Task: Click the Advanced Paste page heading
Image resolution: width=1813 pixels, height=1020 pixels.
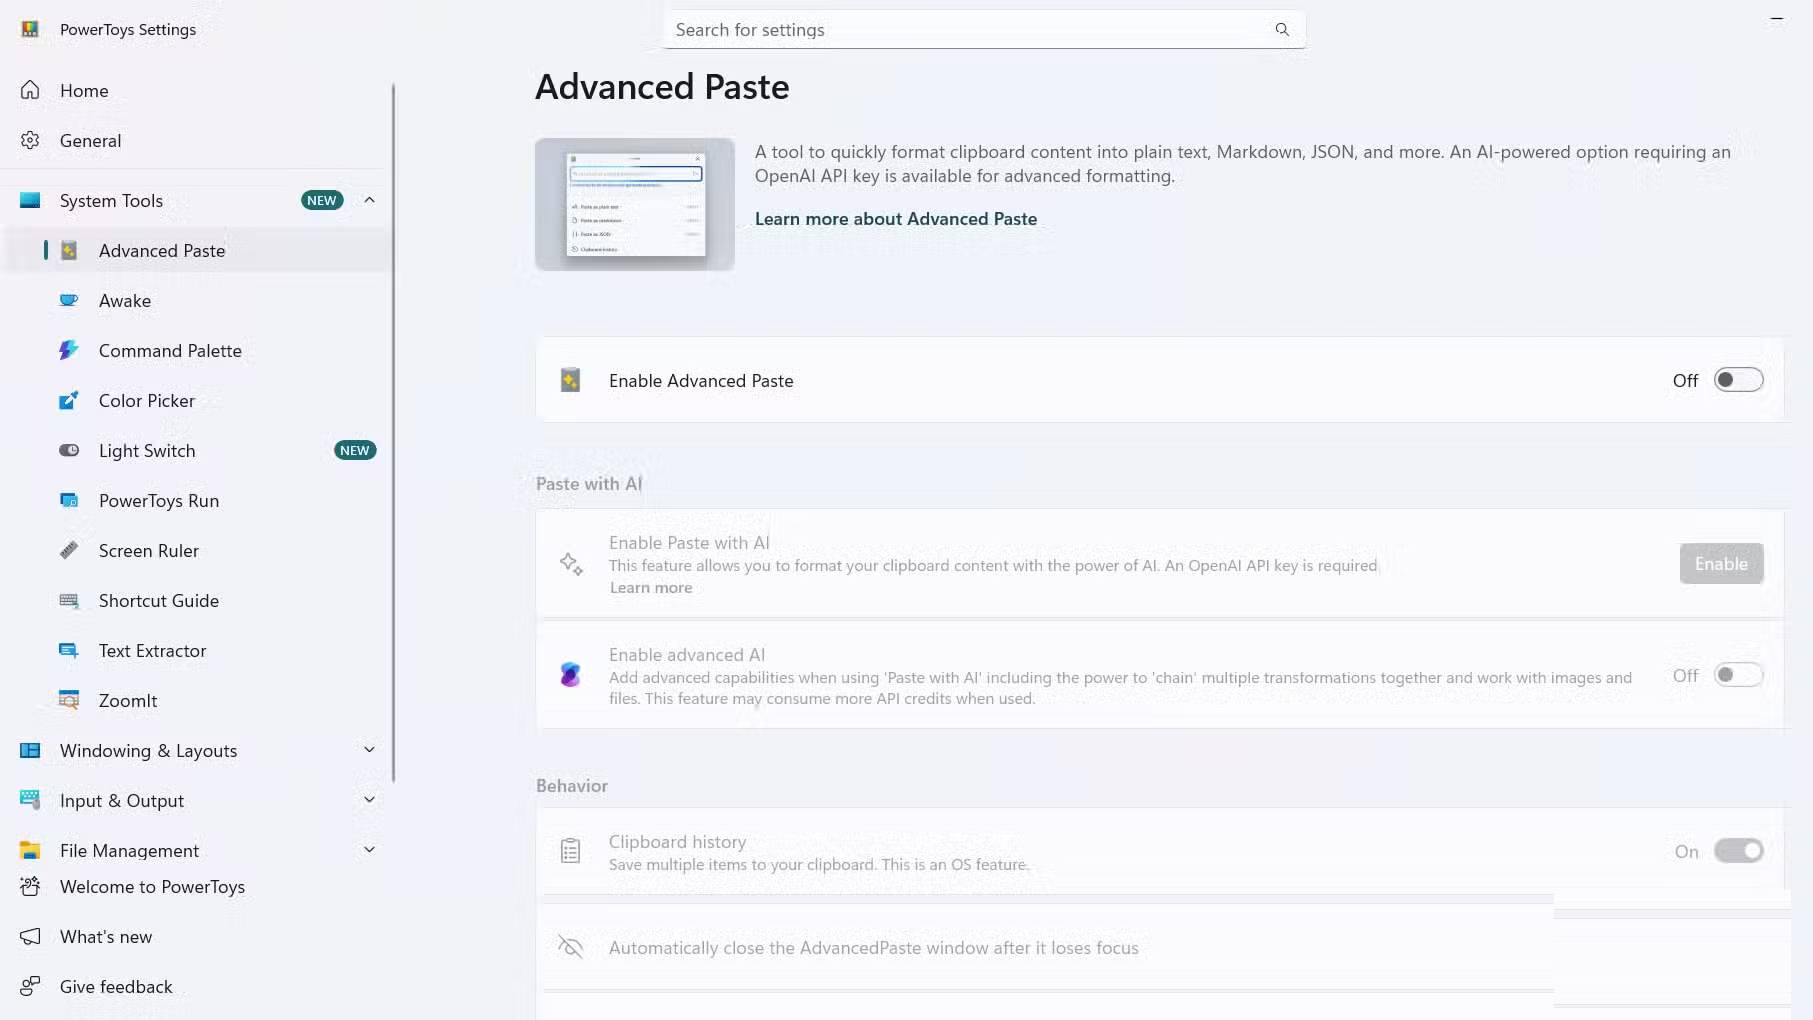Action: click(x=662, y=87)
